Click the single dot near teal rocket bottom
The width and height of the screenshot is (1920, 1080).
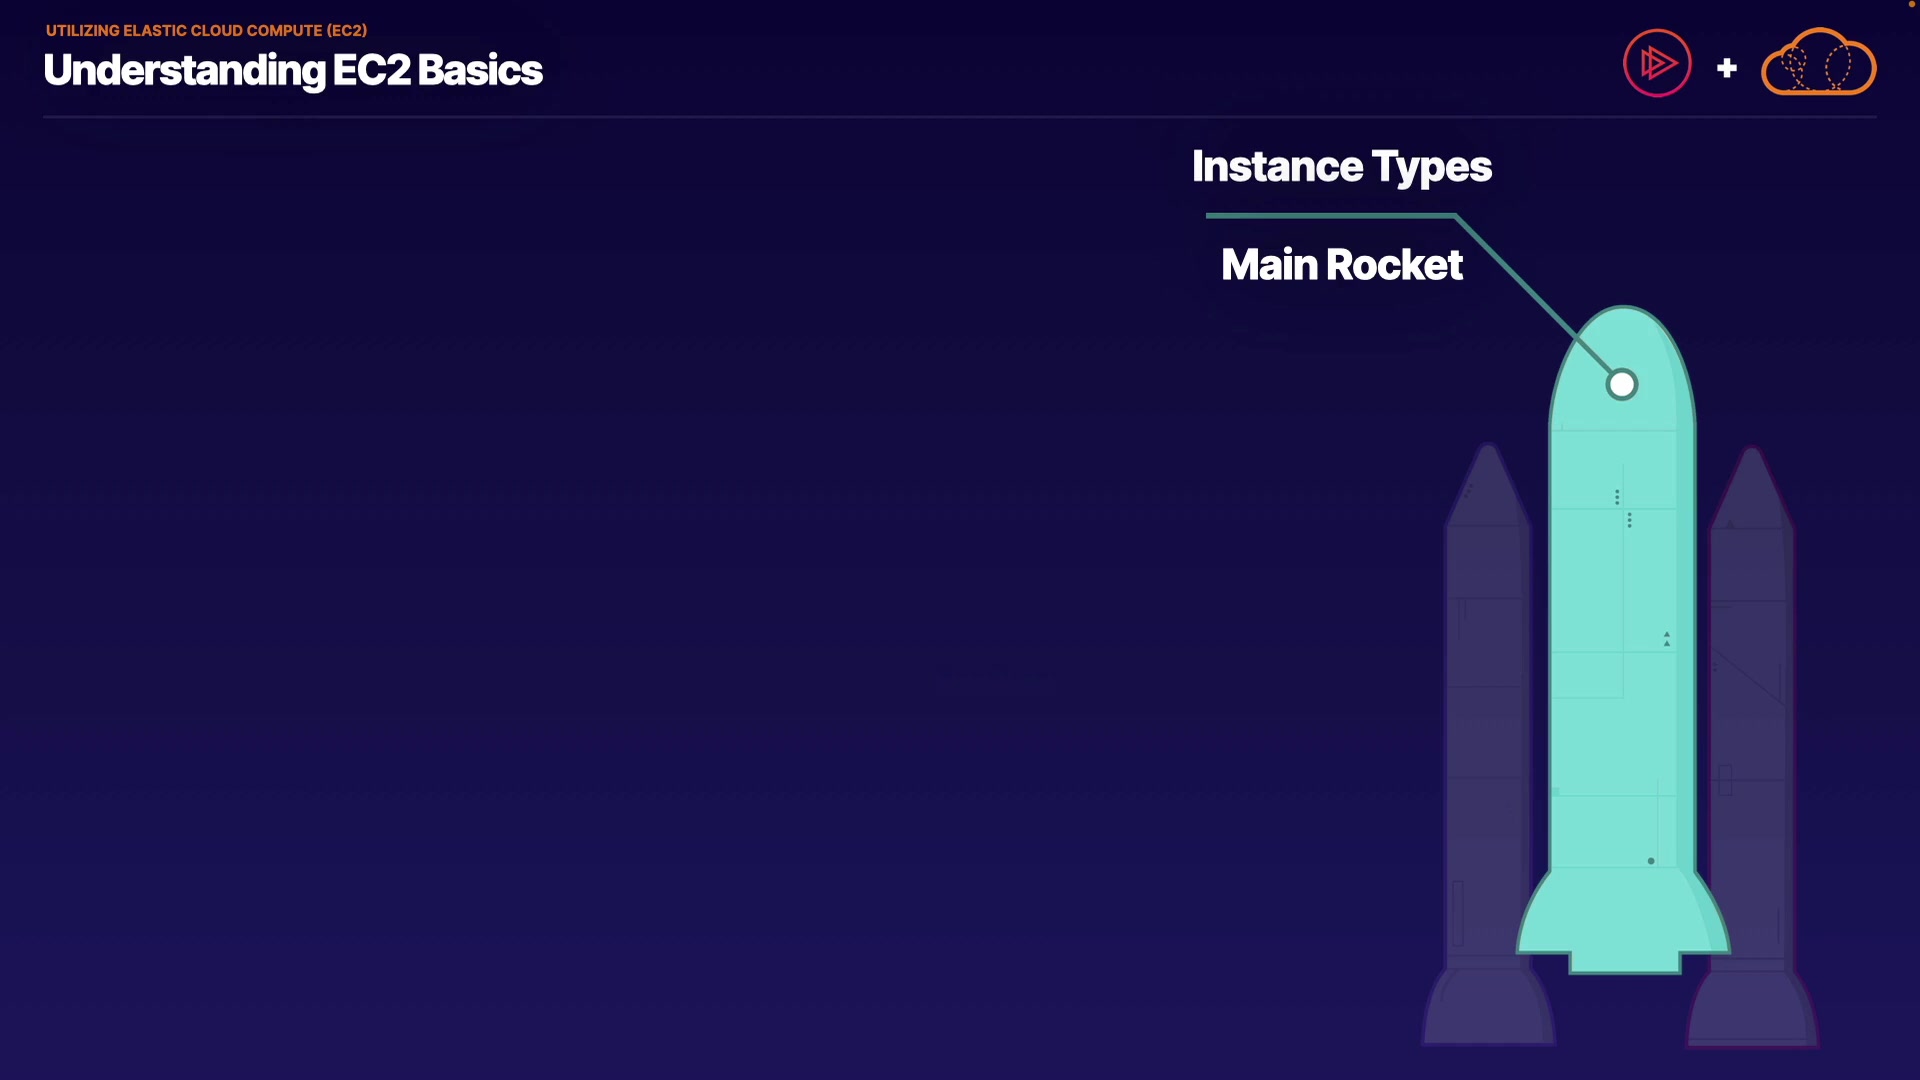point(1651,861)
